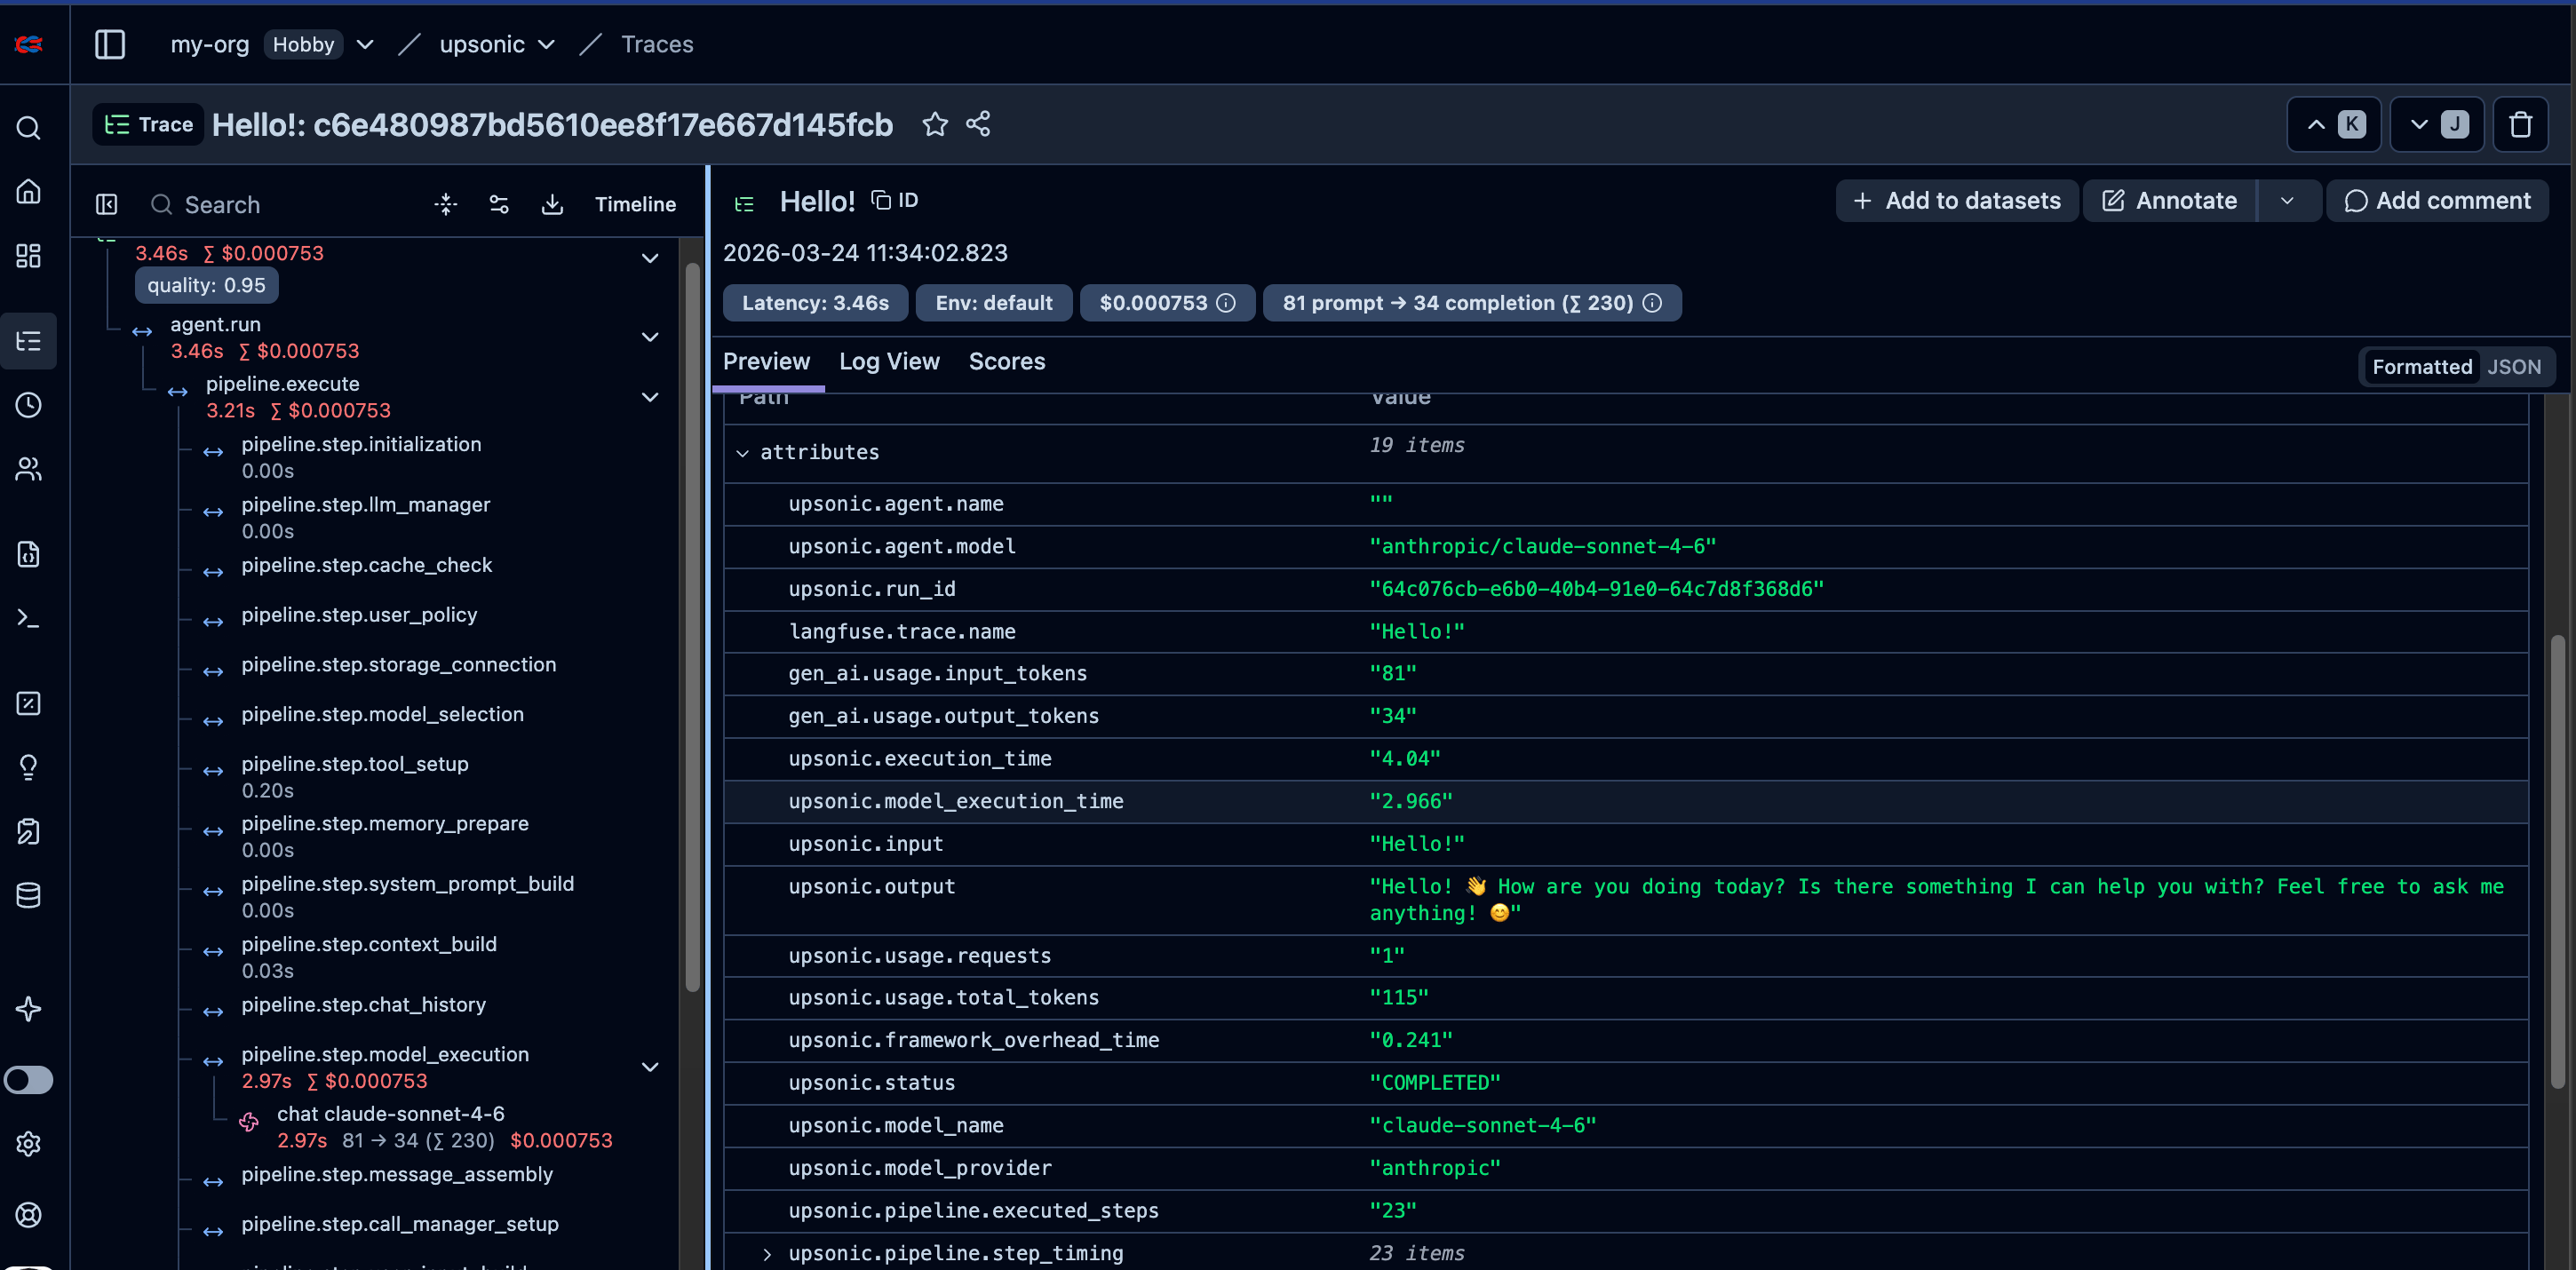Open Prompts file icon in sidebar
Screen dimensions: 2576x1270
pyautogui.click(x=29, y=554)
